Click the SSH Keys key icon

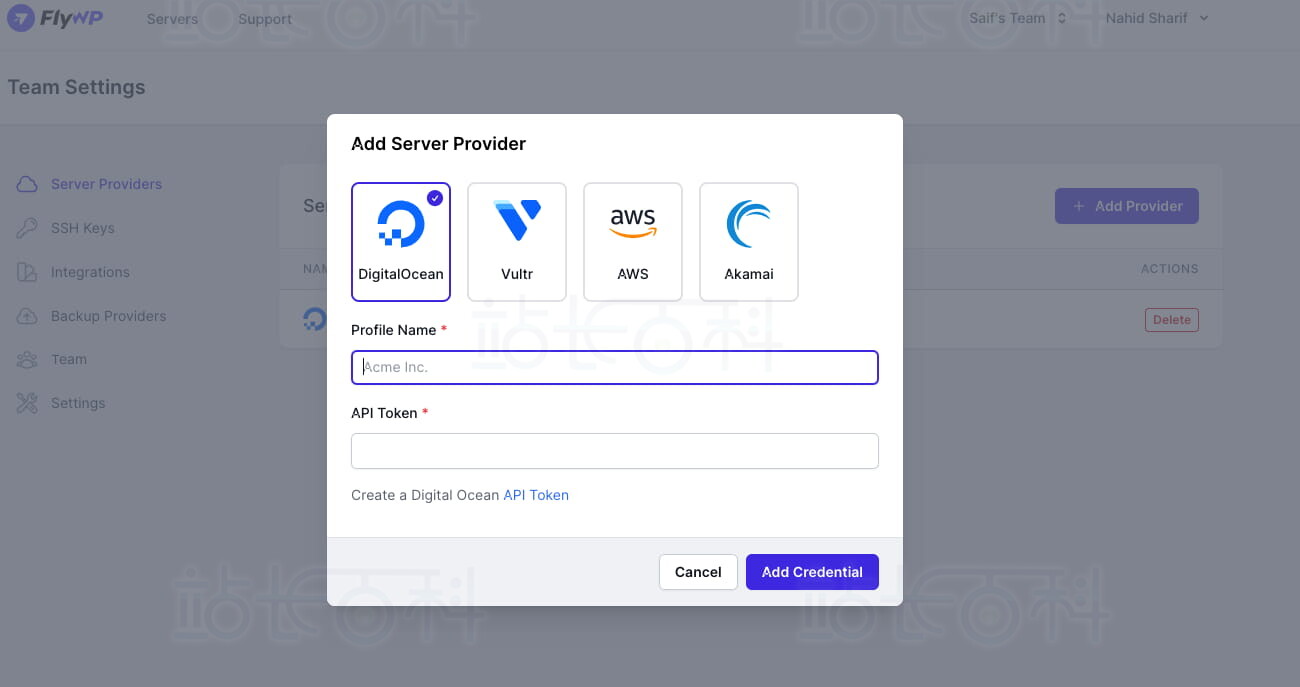click(28, 228)
